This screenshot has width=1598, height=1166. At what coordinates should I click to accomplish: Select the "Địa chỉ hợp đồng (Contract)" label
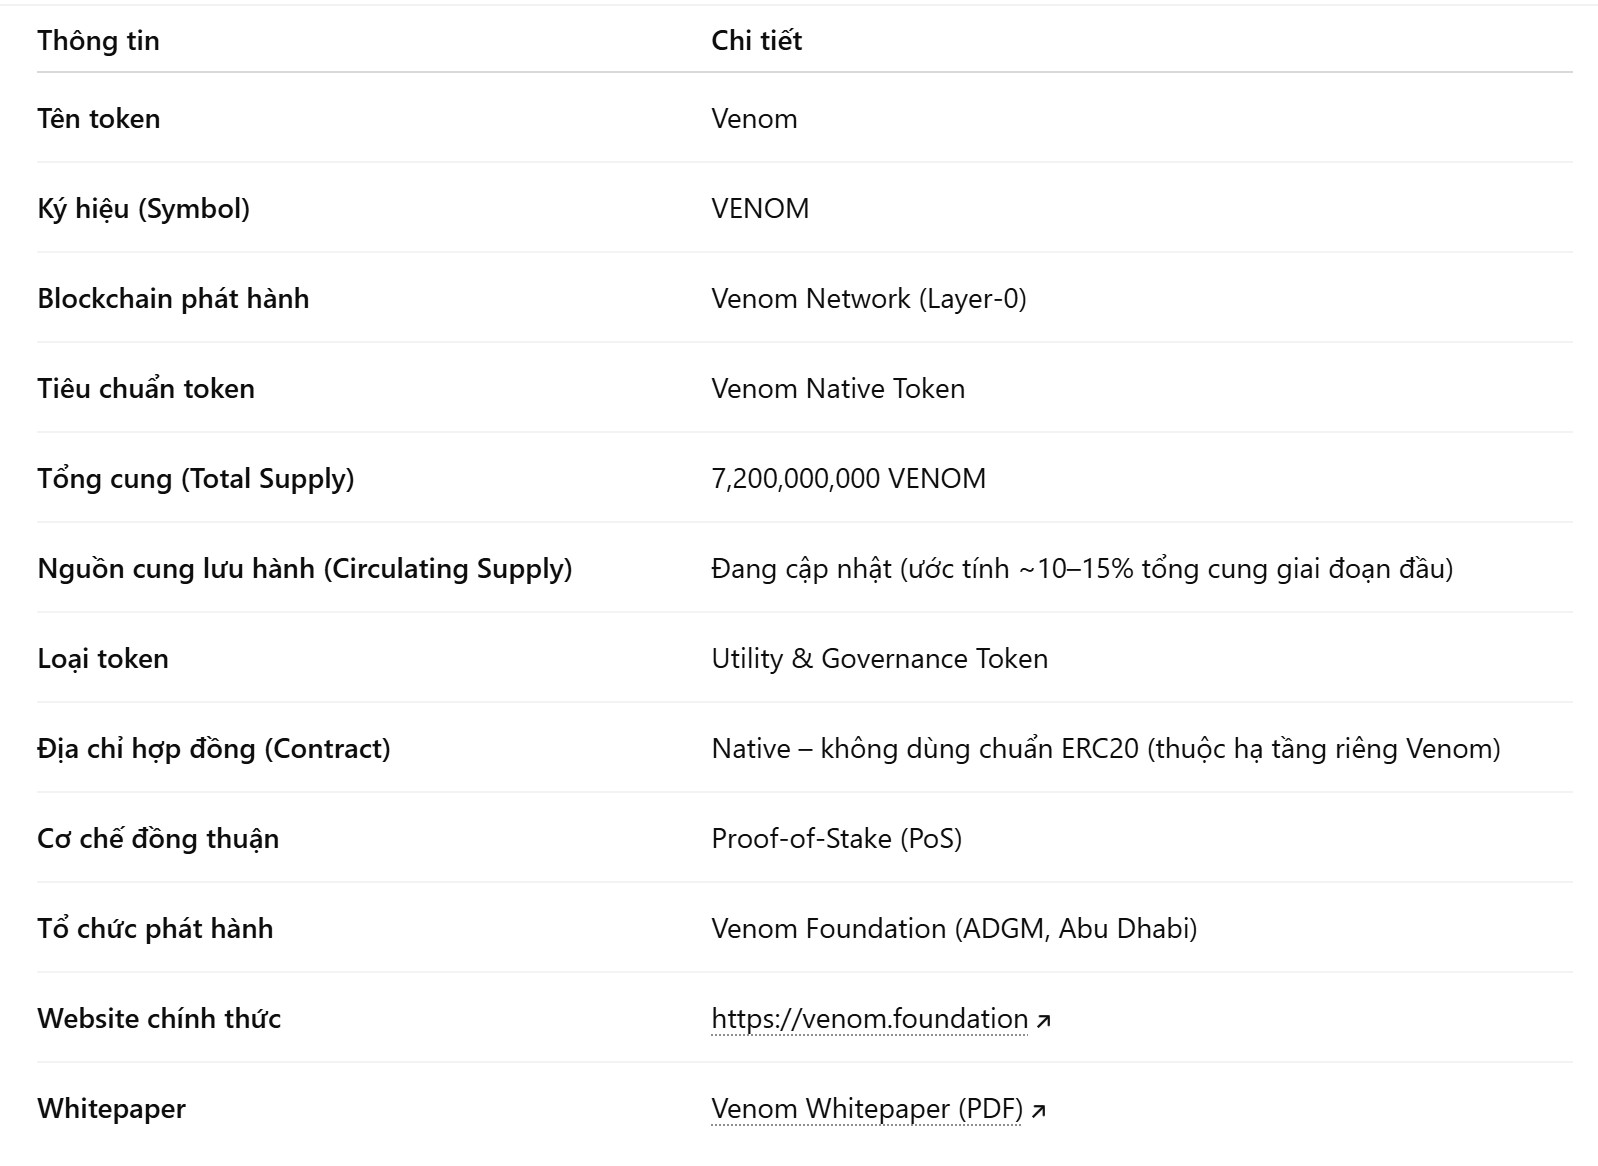coord(213,748)
